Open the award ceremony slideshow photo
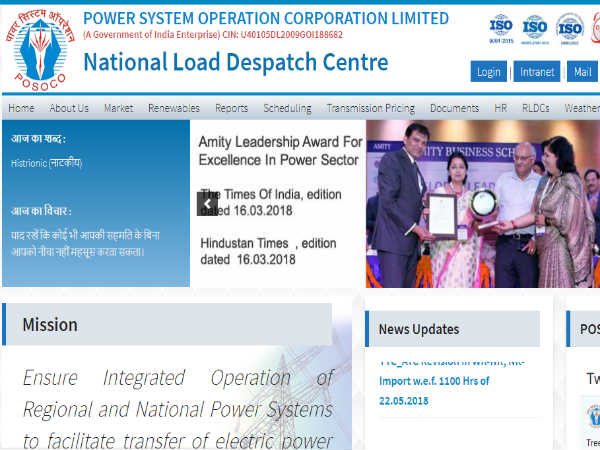The height and width of the screenshot is (450, 600). [x=482, y=204]
